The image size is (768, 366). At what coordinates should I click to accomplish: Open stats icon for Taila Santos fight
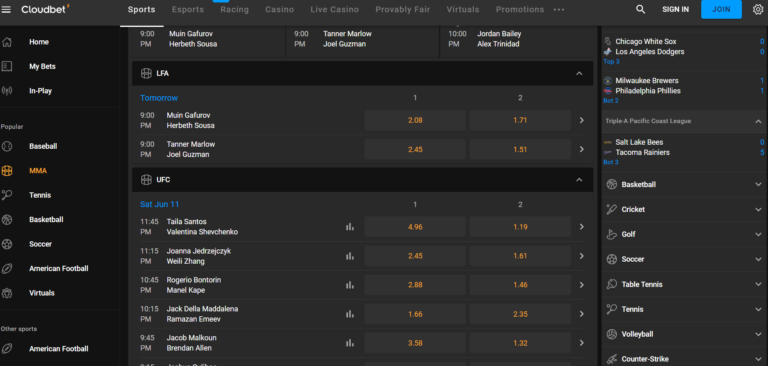(350, 227)
